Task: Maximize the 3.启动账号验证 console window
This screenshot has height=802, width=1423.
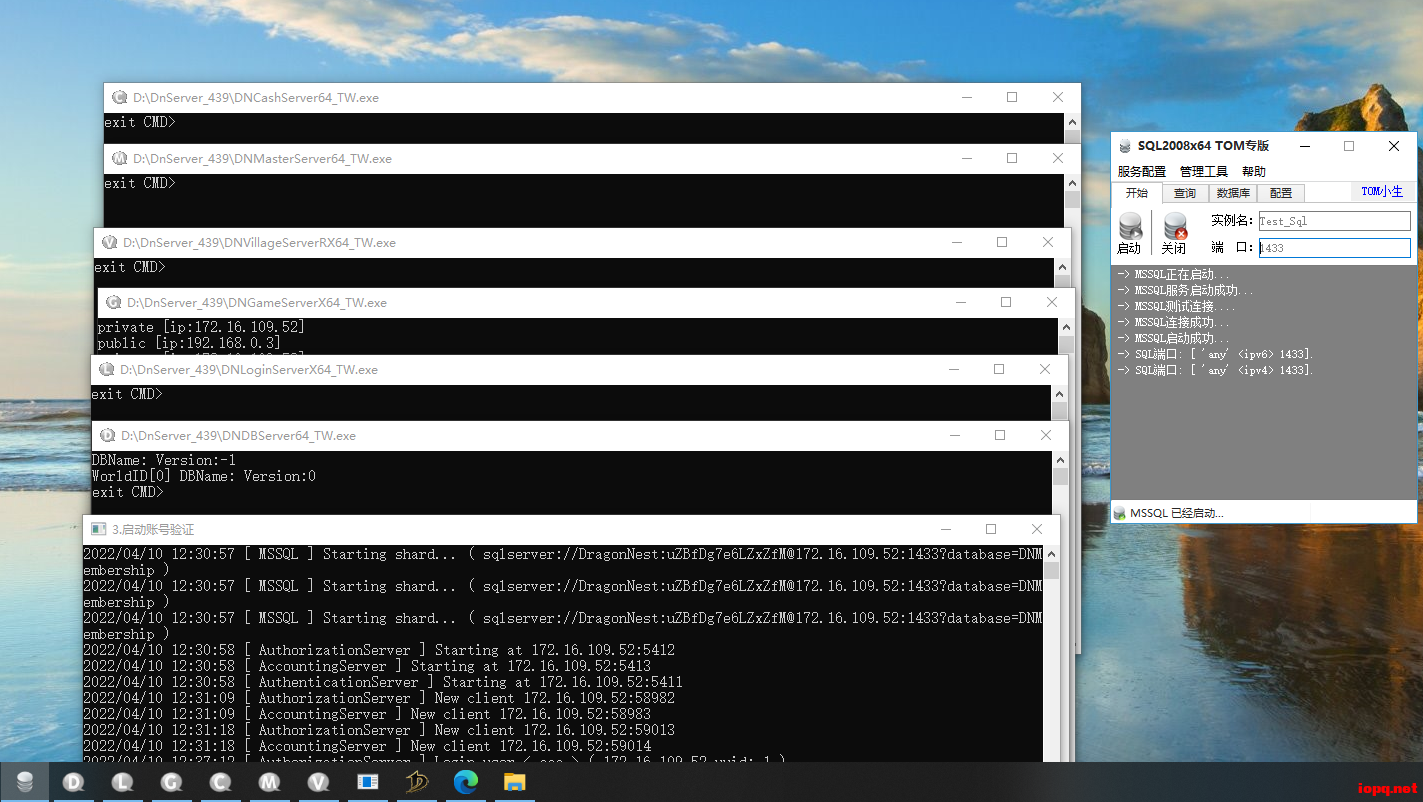Action: (991, 529)
